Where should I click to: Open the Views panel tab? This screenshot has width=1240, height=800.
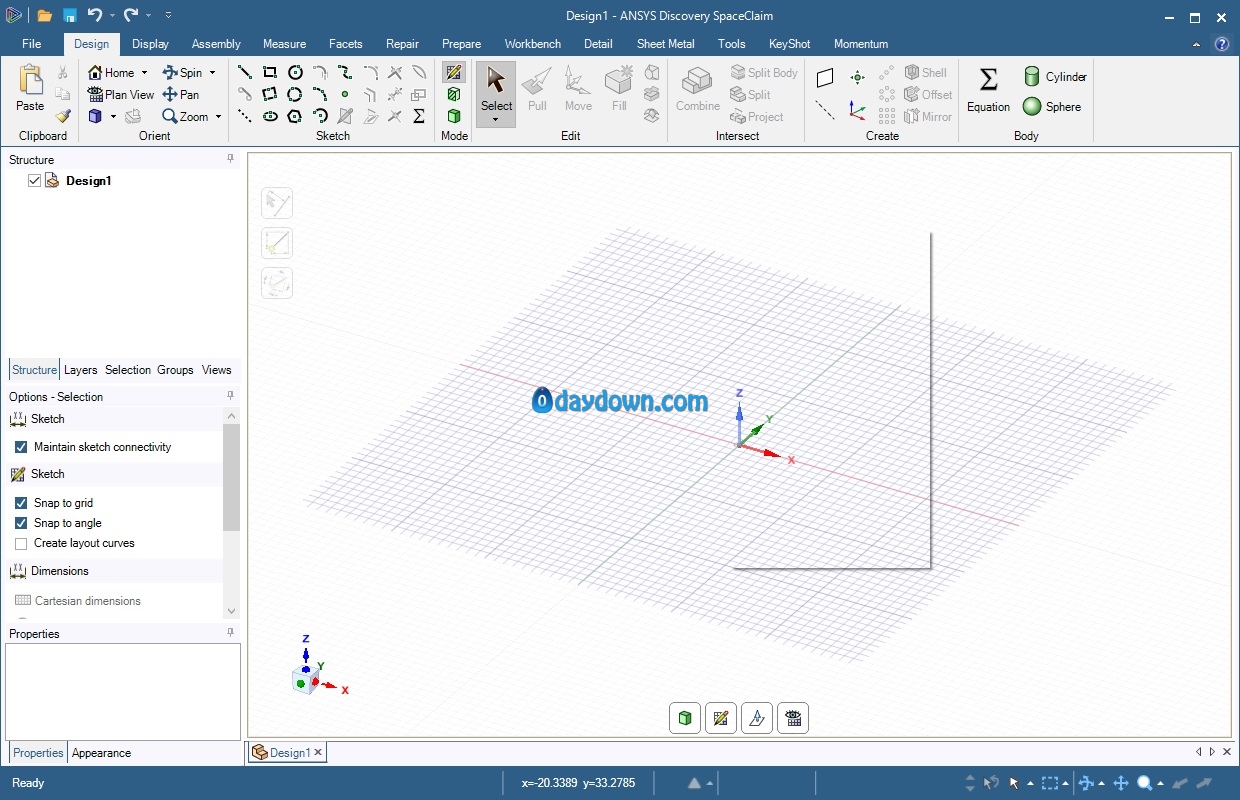coord(216,370)
